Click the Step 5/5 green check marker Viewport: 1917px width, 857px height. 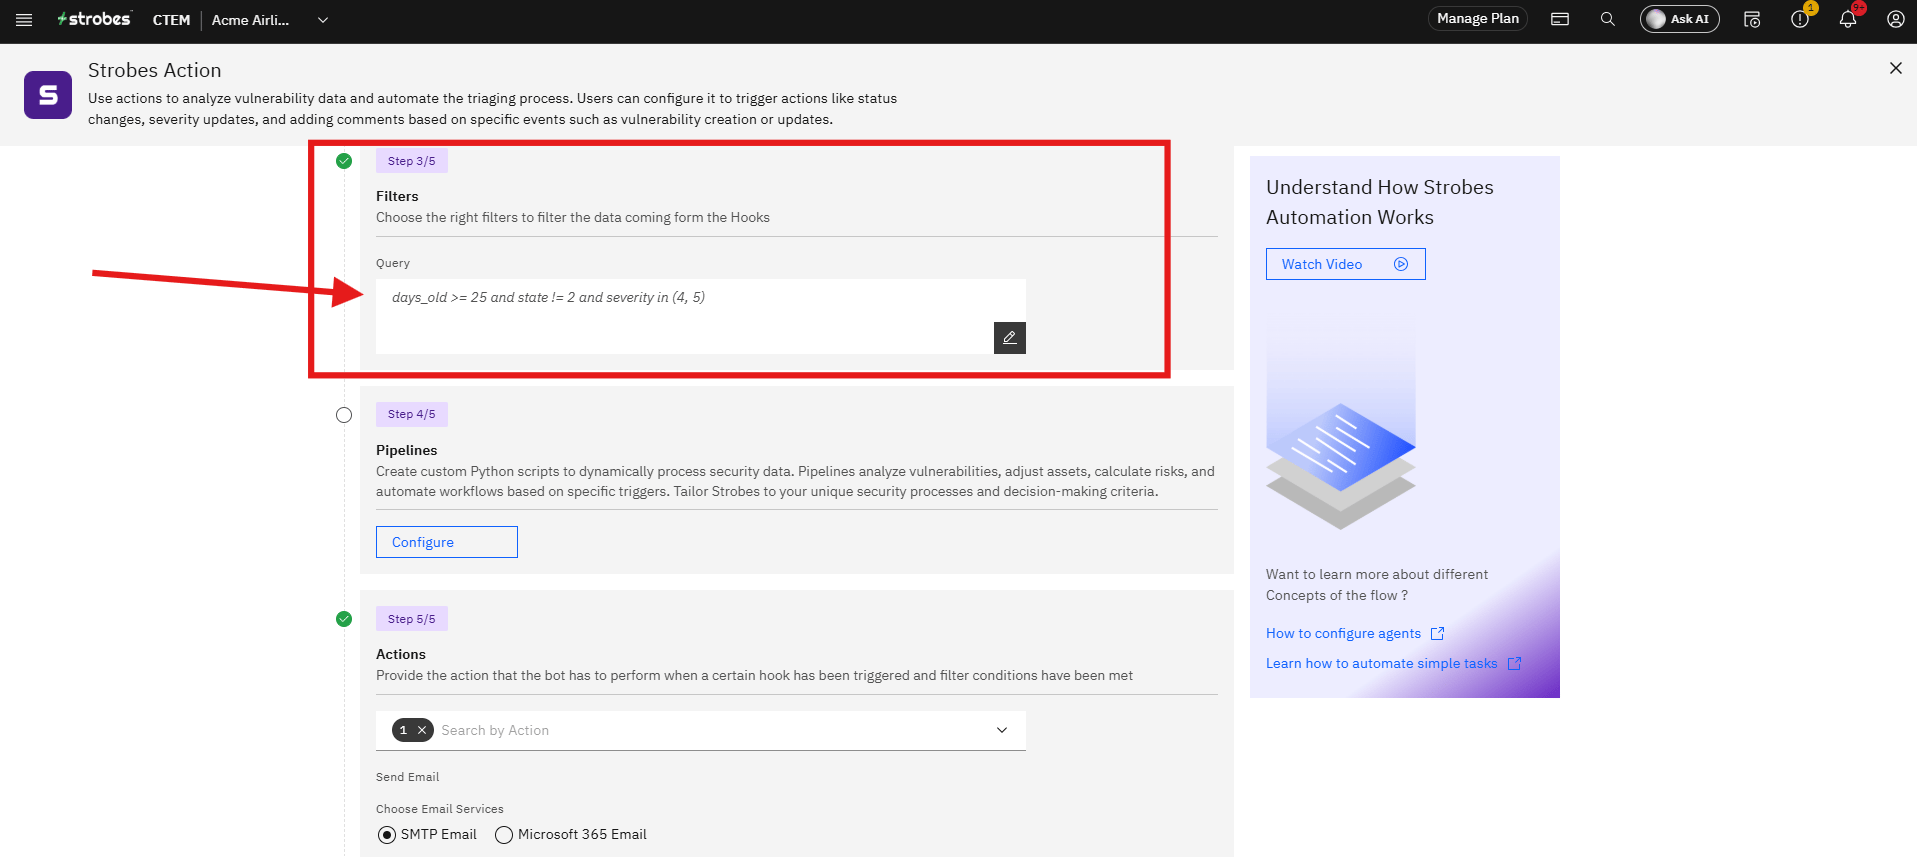point(344,619)
